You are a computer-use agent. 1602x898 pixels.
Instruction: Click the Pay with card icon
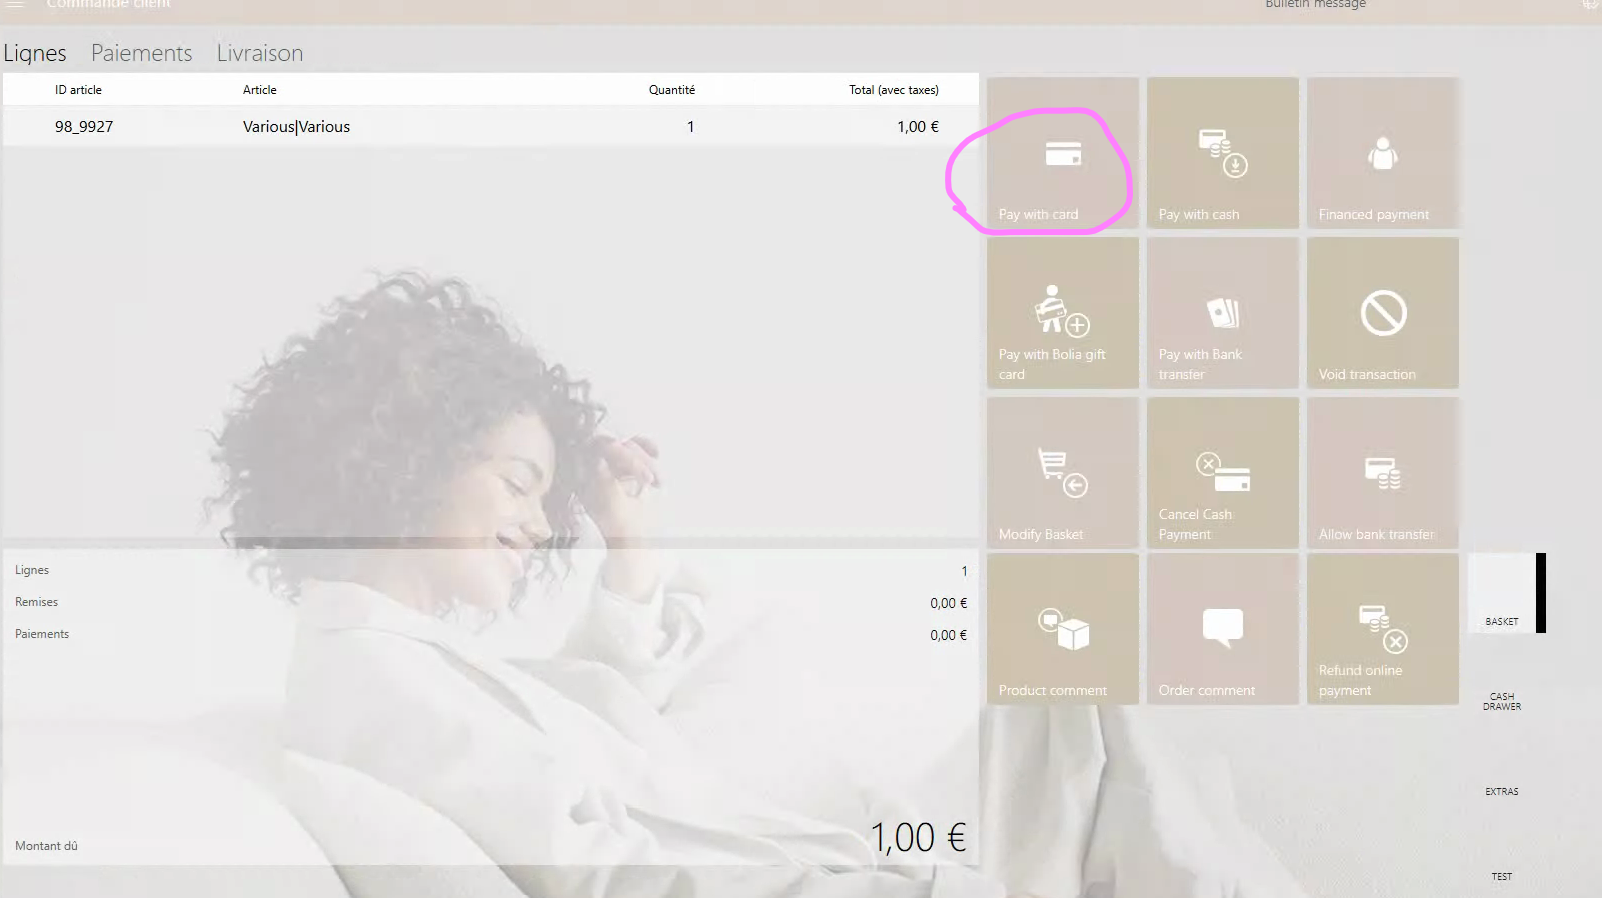pyautogui.click(x=1062, y=154)
